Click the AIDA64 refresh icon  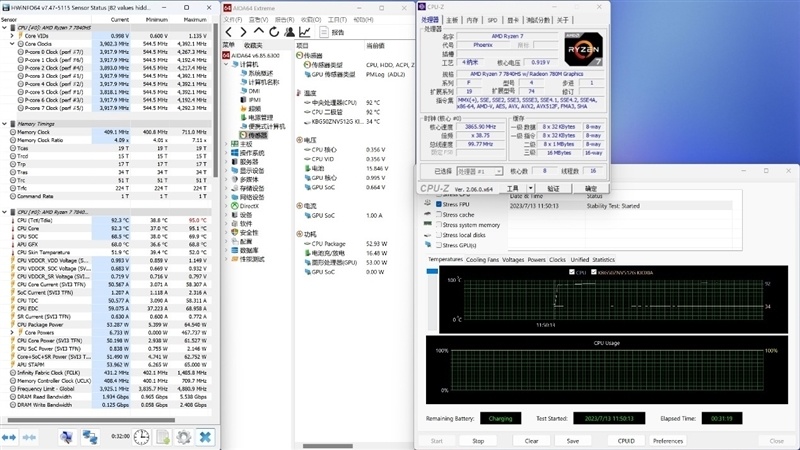274,33
